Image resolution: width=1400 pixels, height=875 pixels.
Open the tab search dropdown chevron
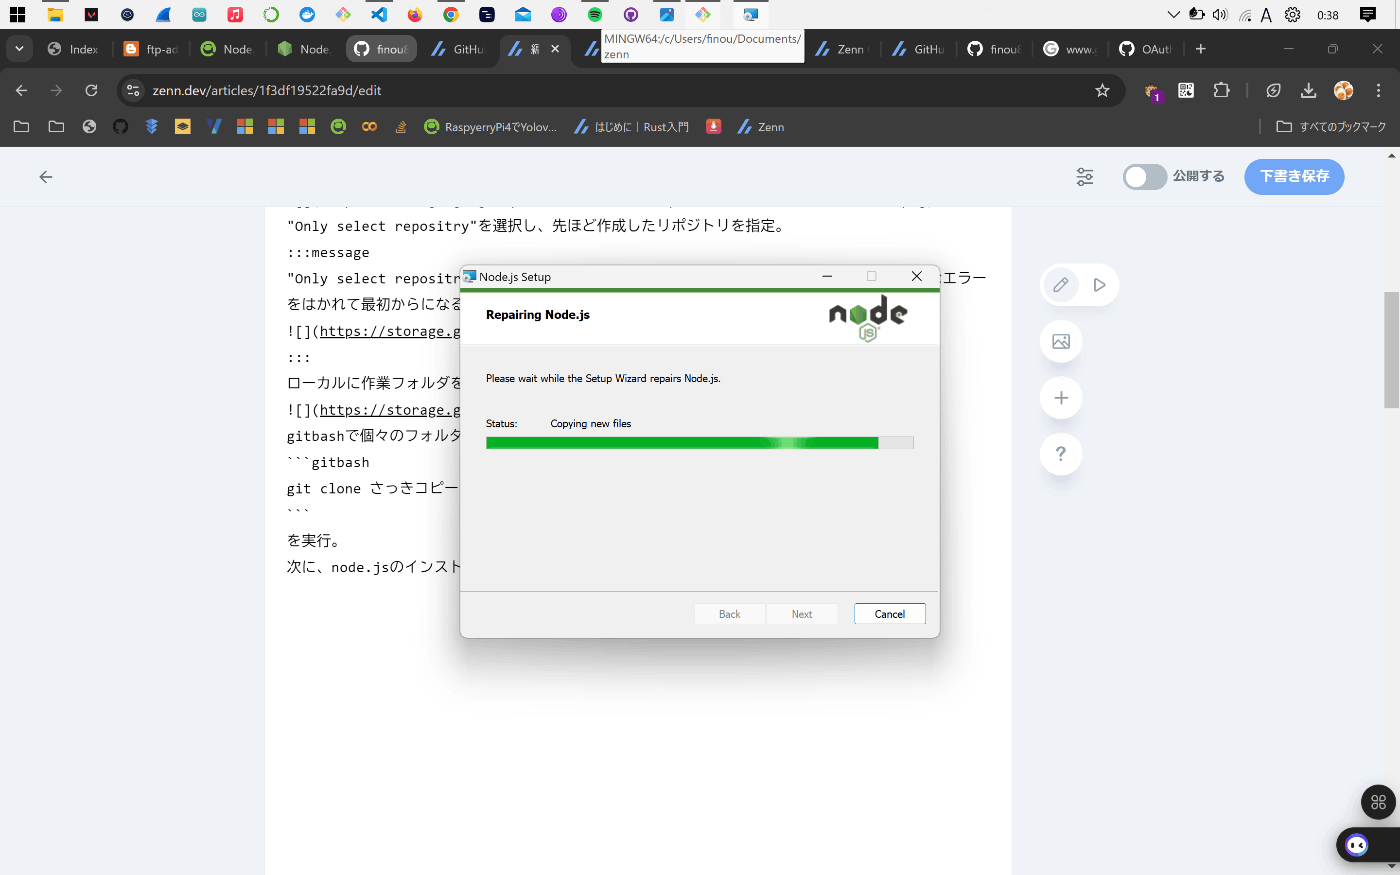[x=19, y=49]
